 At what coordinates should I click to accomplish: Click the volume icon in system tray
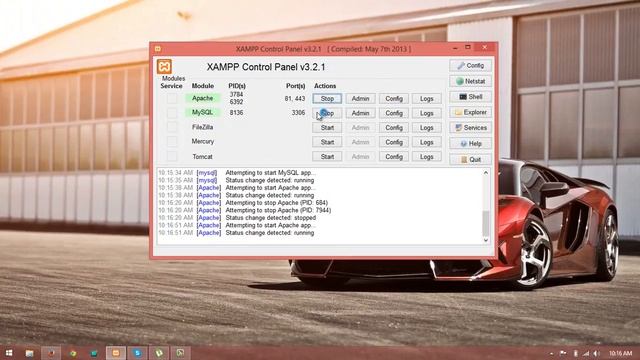point(596,353)
